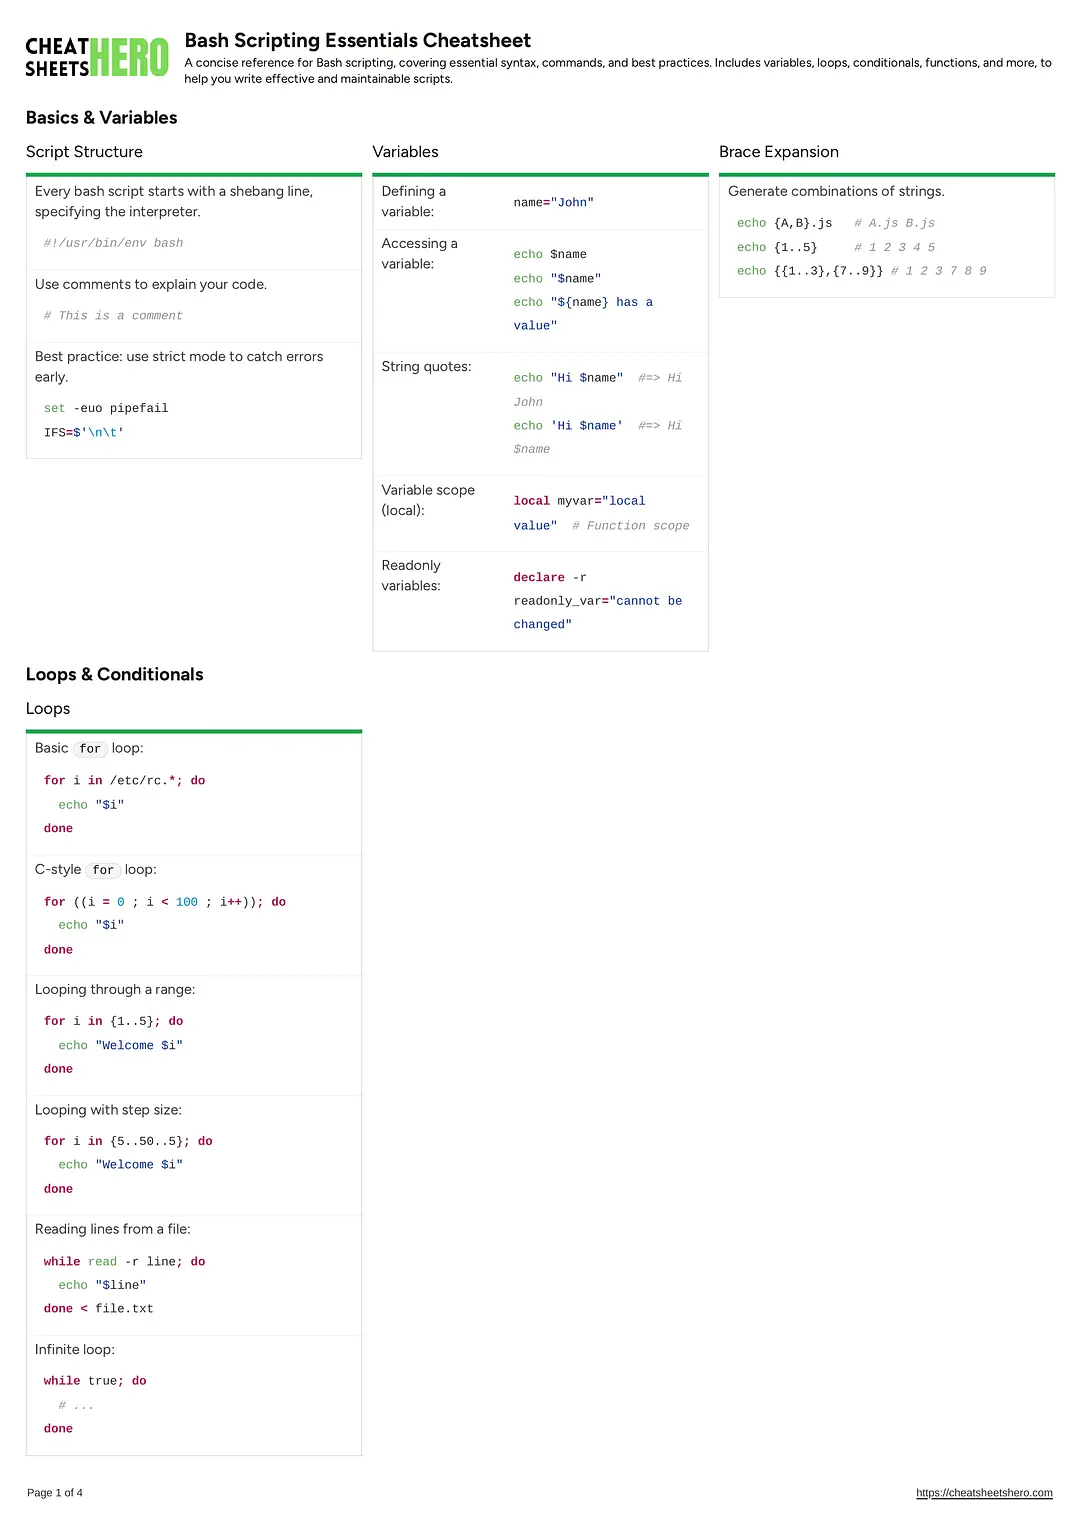1080x1526 pixels.
Task: Click the 'Page 1 of 4' footer text
Action: click(x=55, y=1493)
